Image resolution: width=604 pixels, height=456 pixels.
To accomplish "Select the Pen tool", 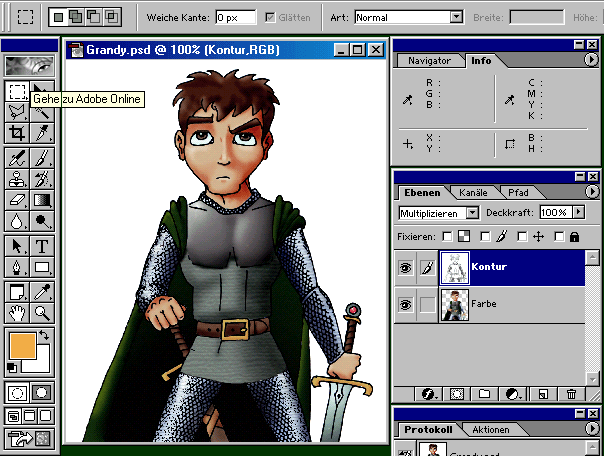I will click(x=17, y=267).
